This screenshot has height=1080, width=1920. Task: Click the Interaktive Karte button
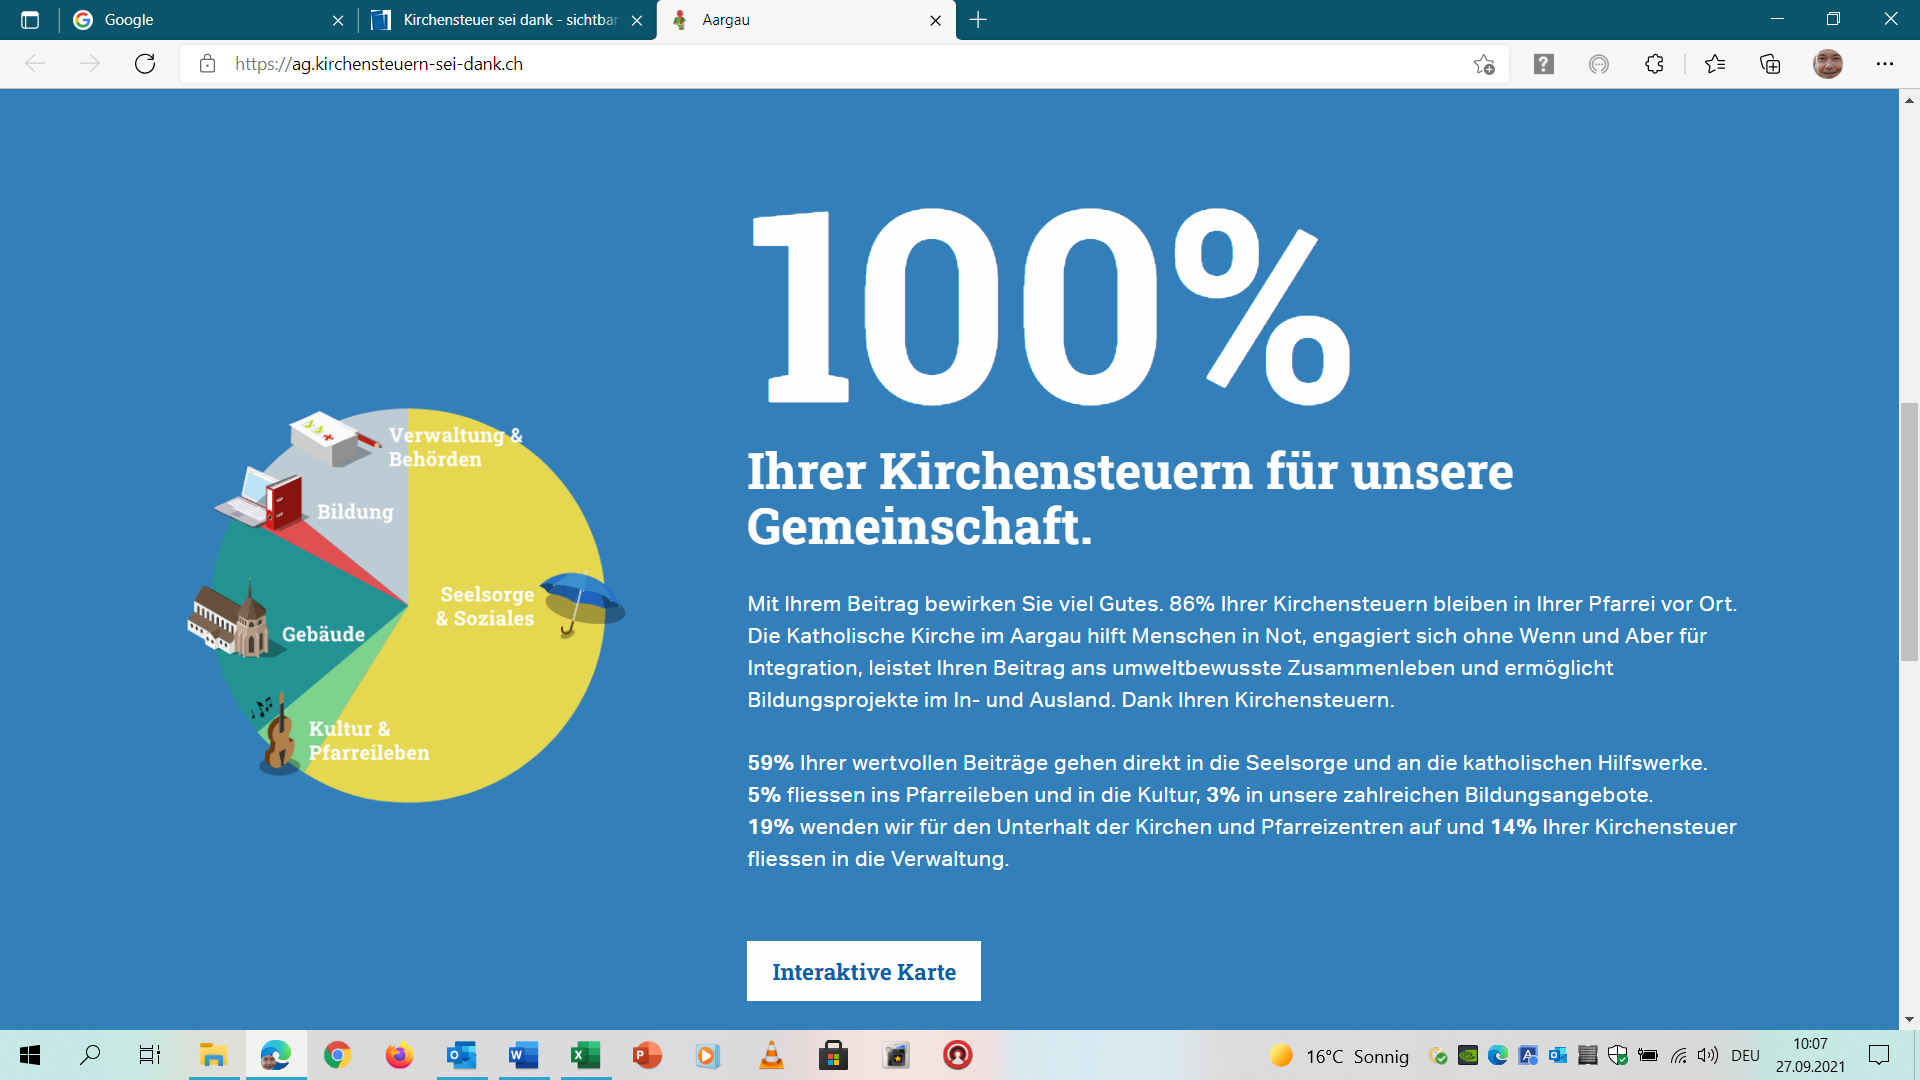tap(864, 971)
